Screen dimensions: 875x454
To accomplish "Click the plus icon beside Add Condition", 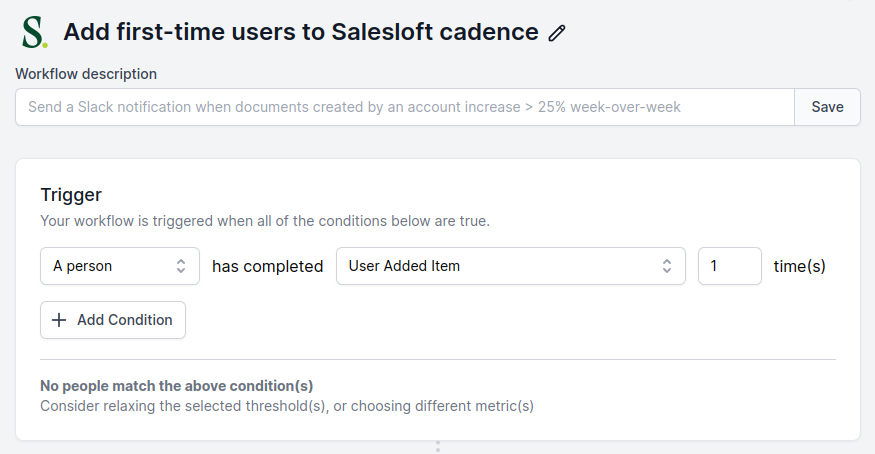I will pos(59,320).
